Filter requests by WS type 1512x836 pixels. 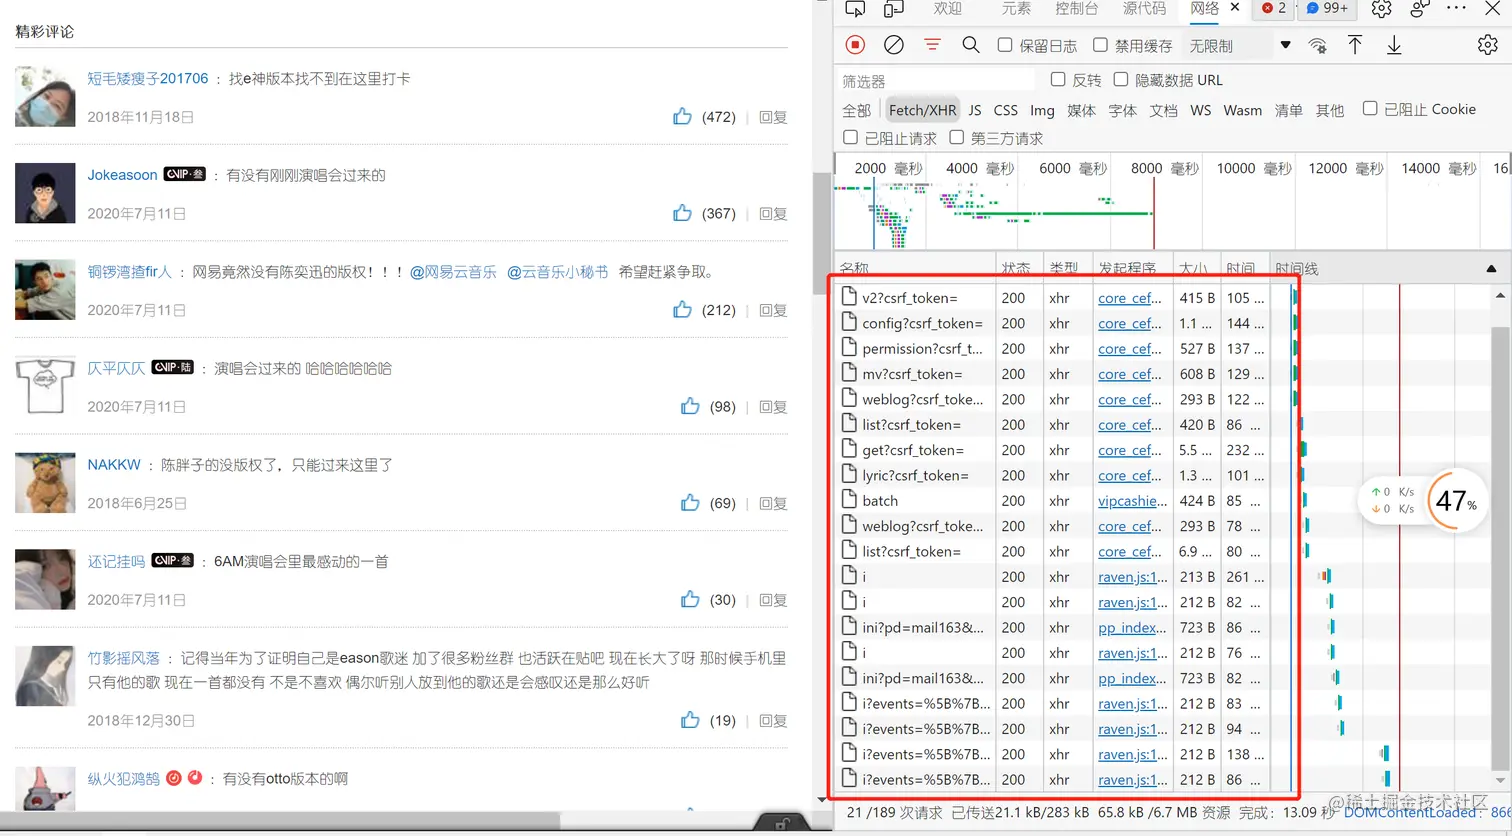point(1200,110)
